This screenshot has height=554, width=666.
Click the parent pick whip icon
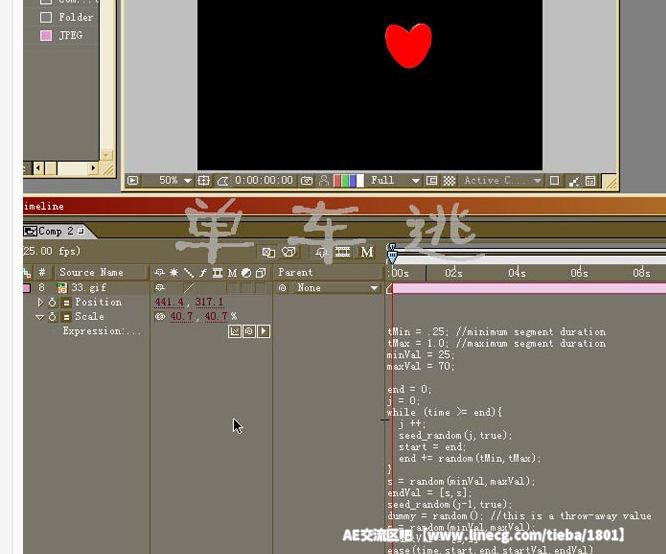(x=282, y=288)
